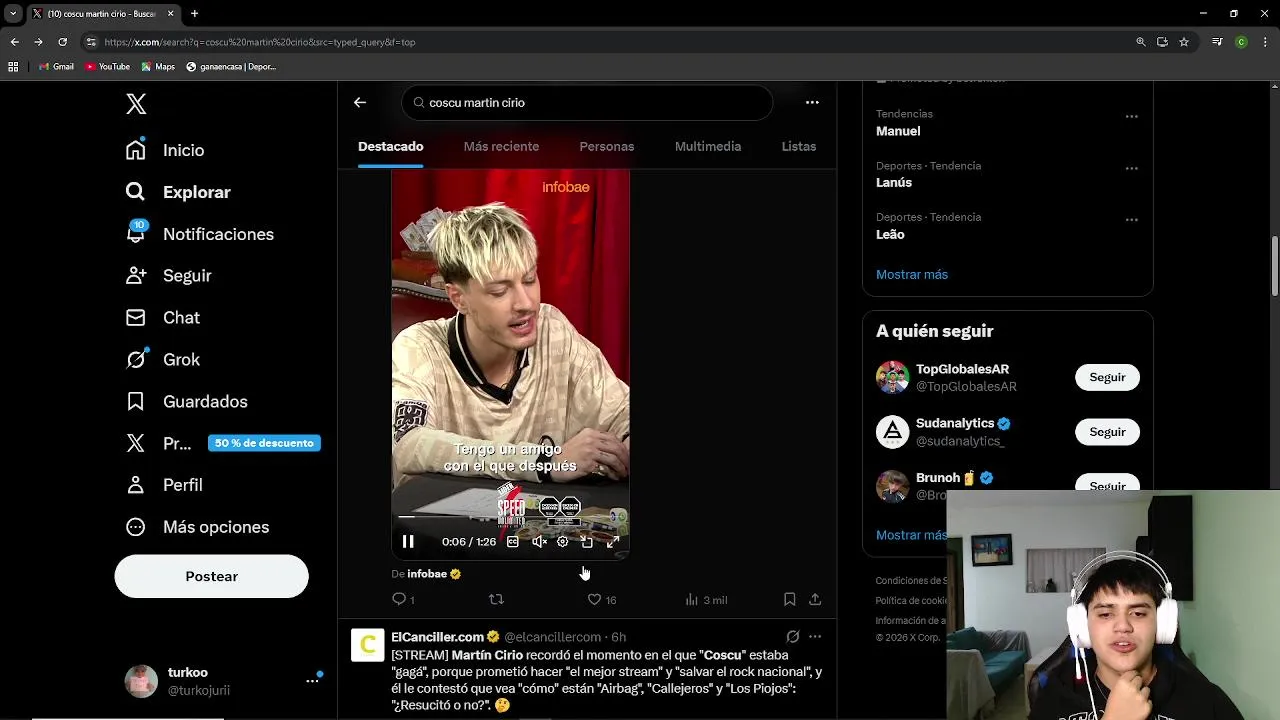Open Notificaciones with 10 badge
The image size is (1280, 720).
pos(199,234)
